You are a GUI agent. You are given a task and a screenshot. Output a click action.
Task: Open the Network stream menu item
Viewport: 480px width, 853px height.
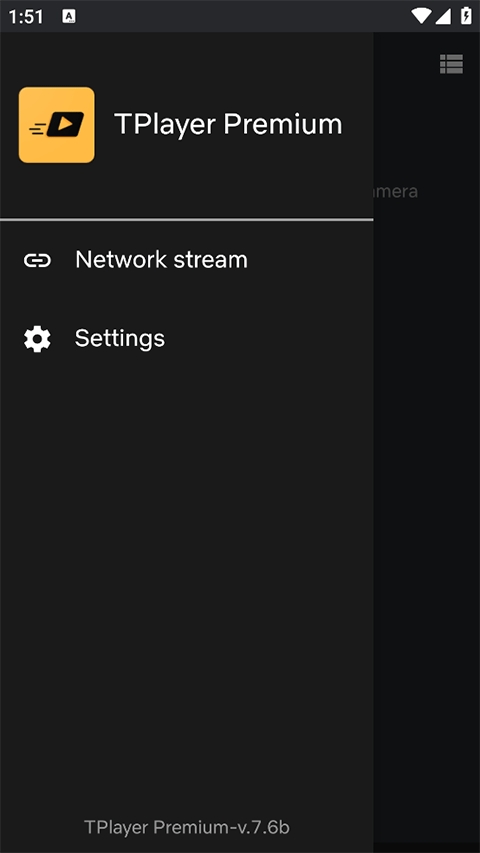click(187, 260)
